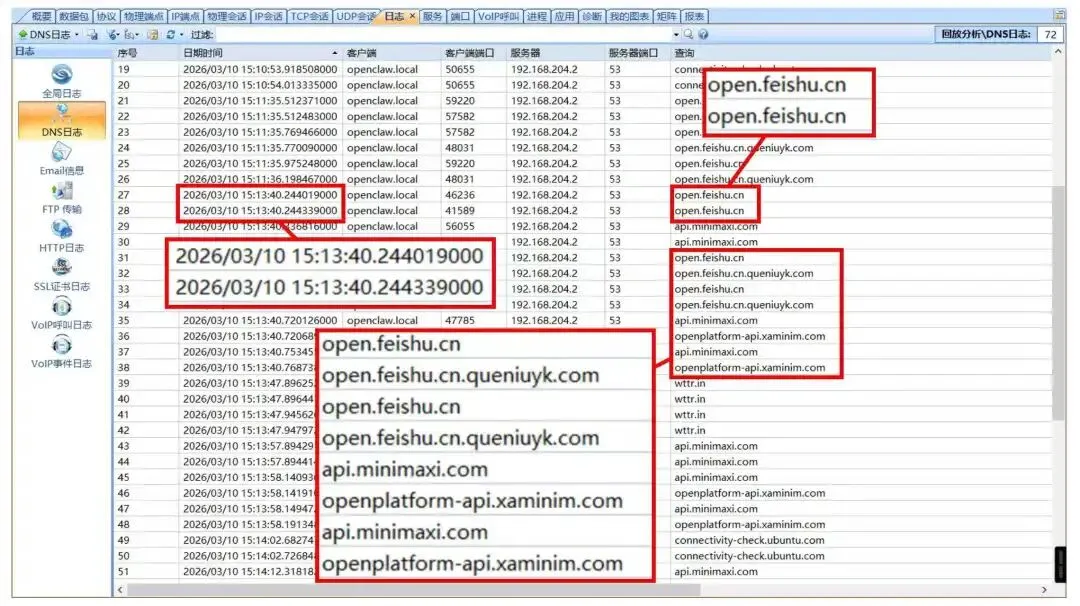The width and height of the screenshot is (1080, 606).
Task: Switch to the 进程 tab
Action: click(537, 16)
